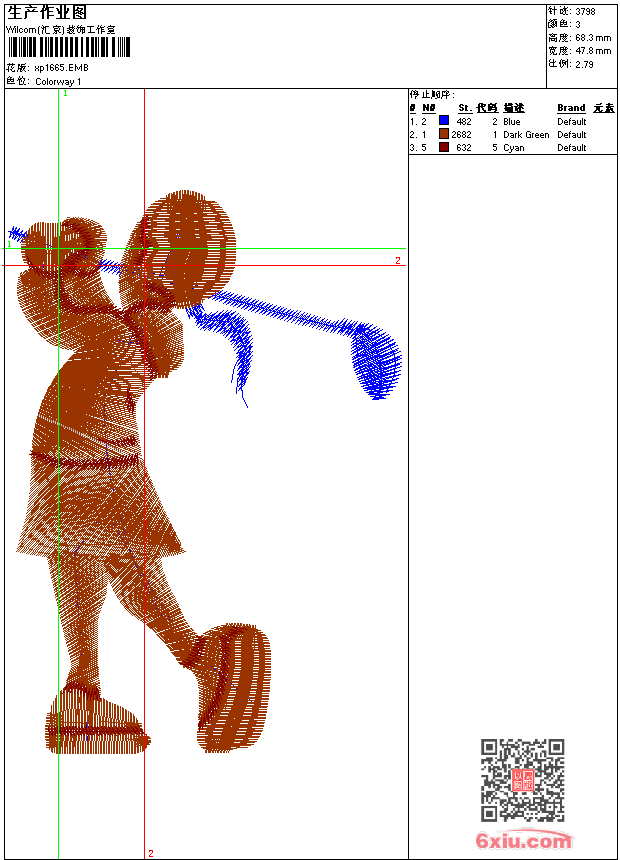This screenshot has height=860, width=620.
Task: Click 'Default' brand in the Cyan row
Action: tap(571, 148)
